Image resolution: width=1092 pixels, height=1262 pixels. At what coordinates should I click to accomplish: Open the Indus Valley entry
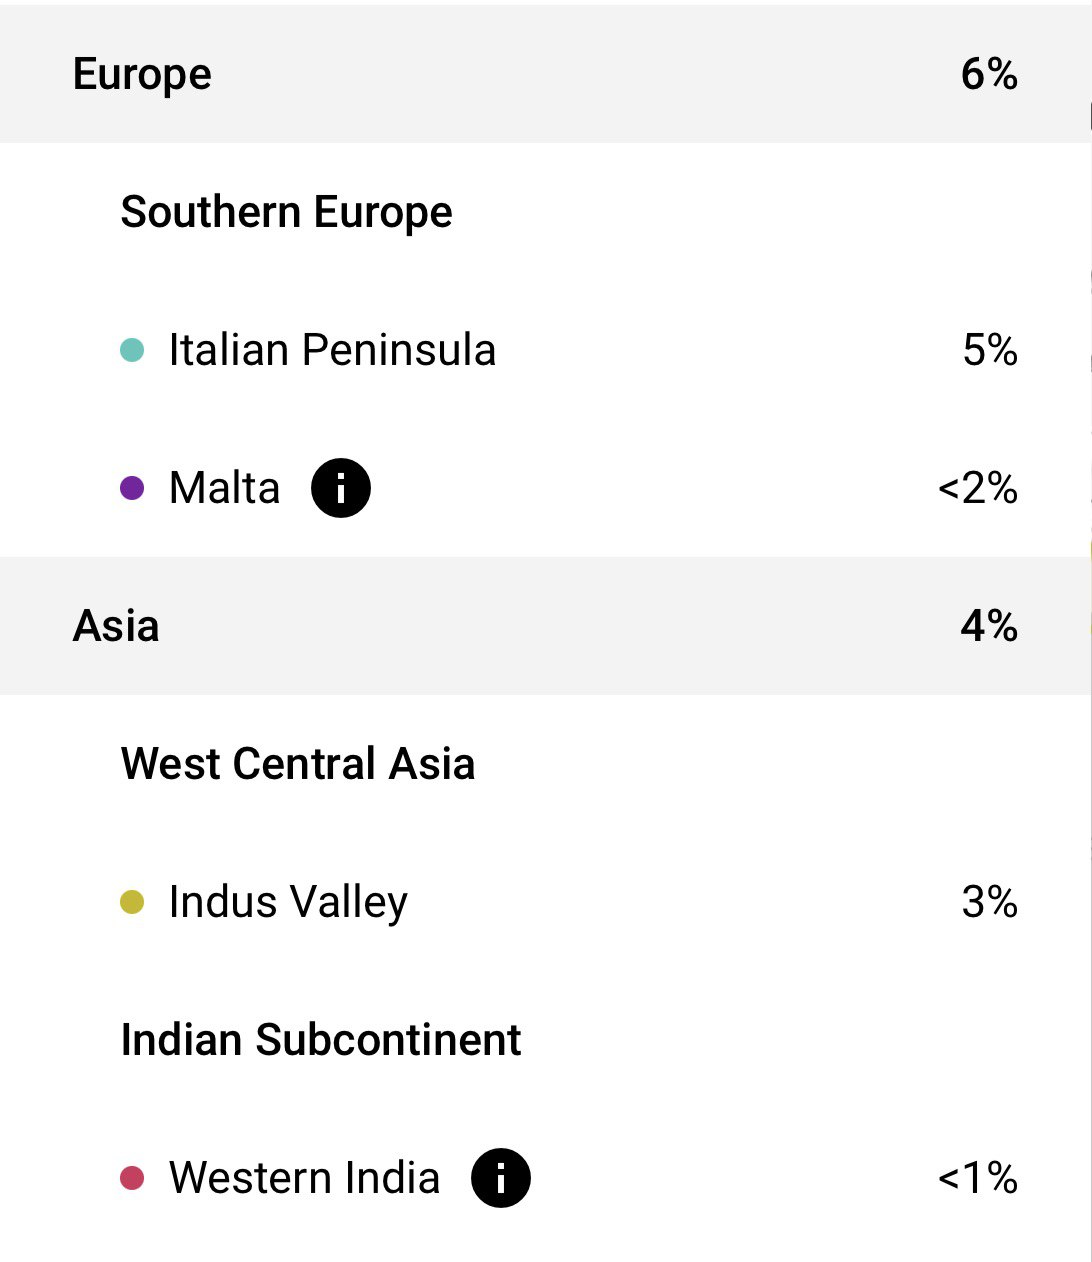pos(545,902)
